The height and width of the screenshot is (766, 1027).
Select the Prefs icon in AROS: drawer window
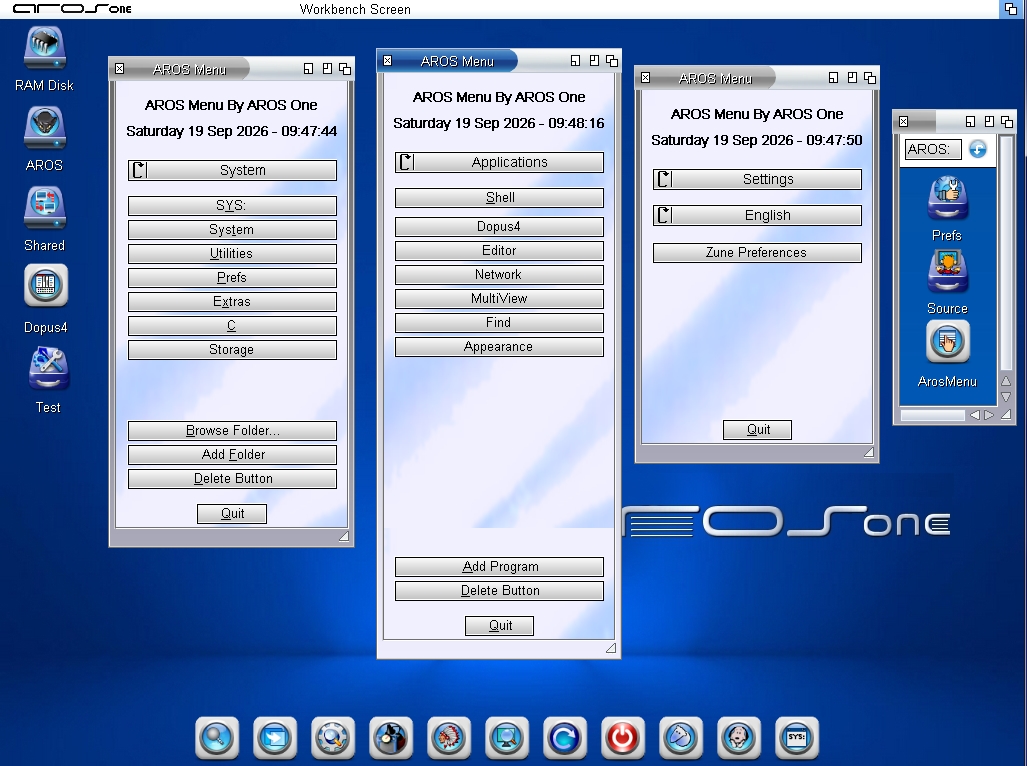pyautogui.click(x=947, y=198)
